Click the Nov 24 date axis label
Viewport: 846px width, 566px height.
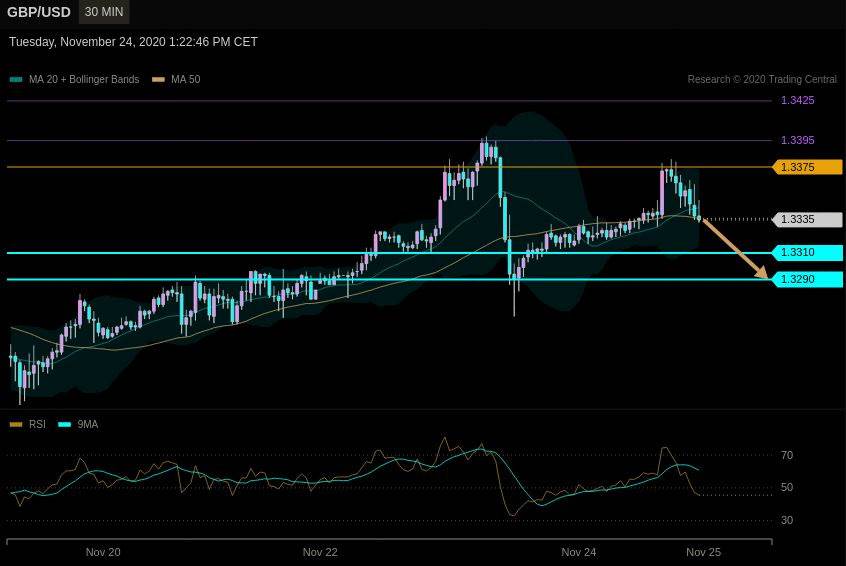pos(578,552)
